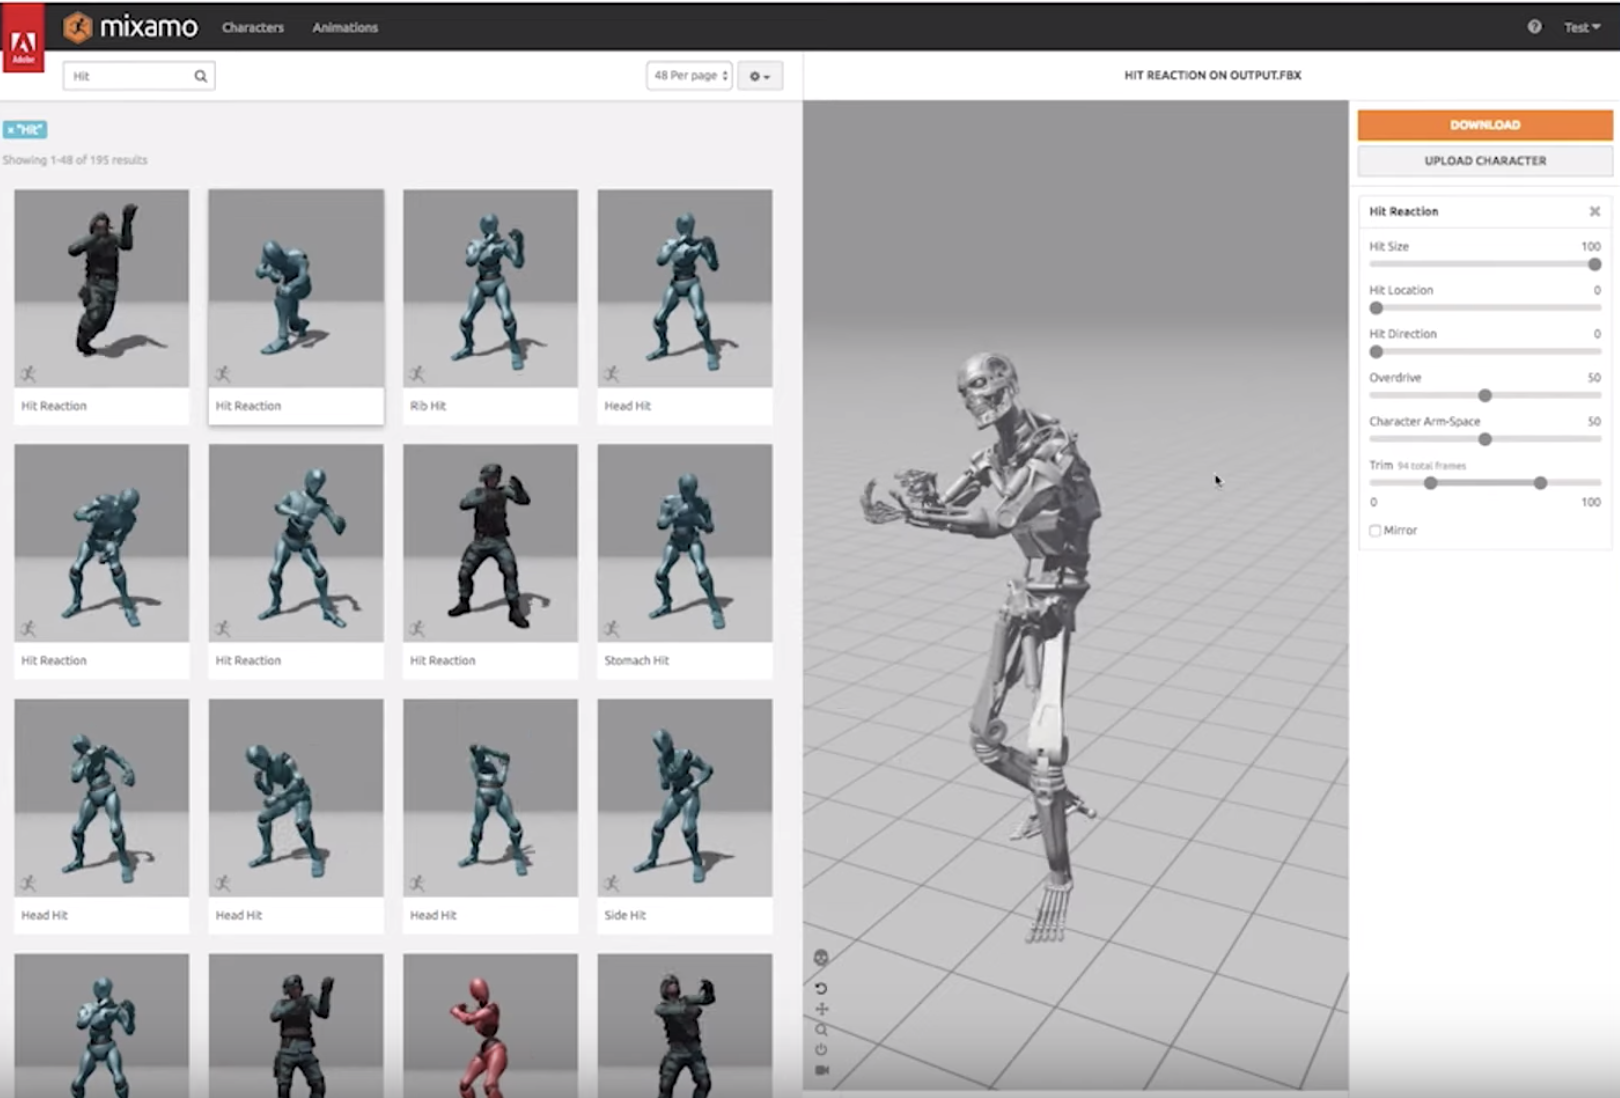This screenshot has width=1620, height=1098.
Task: Click the highlighted Hit Reaction card
Action: click(x=296, y=306)
